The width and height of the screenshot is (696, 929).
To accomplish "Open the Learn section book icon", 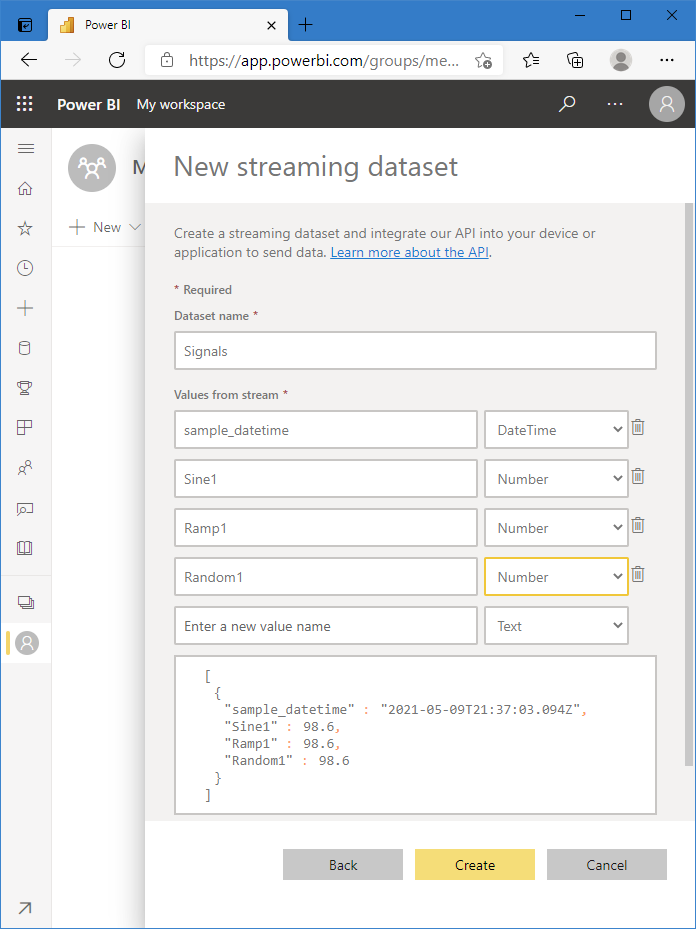I will tap(26, 548).
